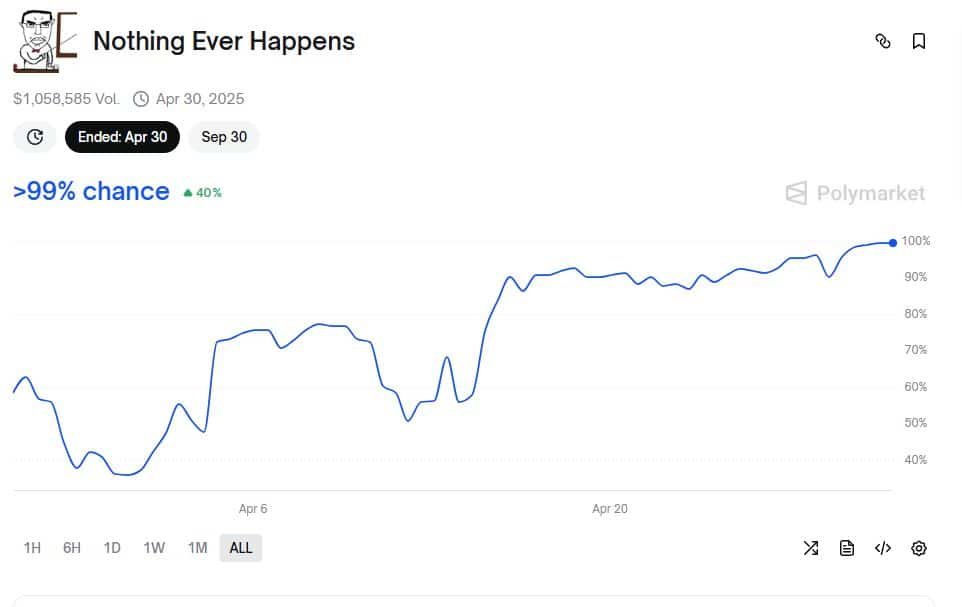This screenshot has width=962, height=607.
Task: Select the Ended: Apr 30 pill
Action: (123, 137)
